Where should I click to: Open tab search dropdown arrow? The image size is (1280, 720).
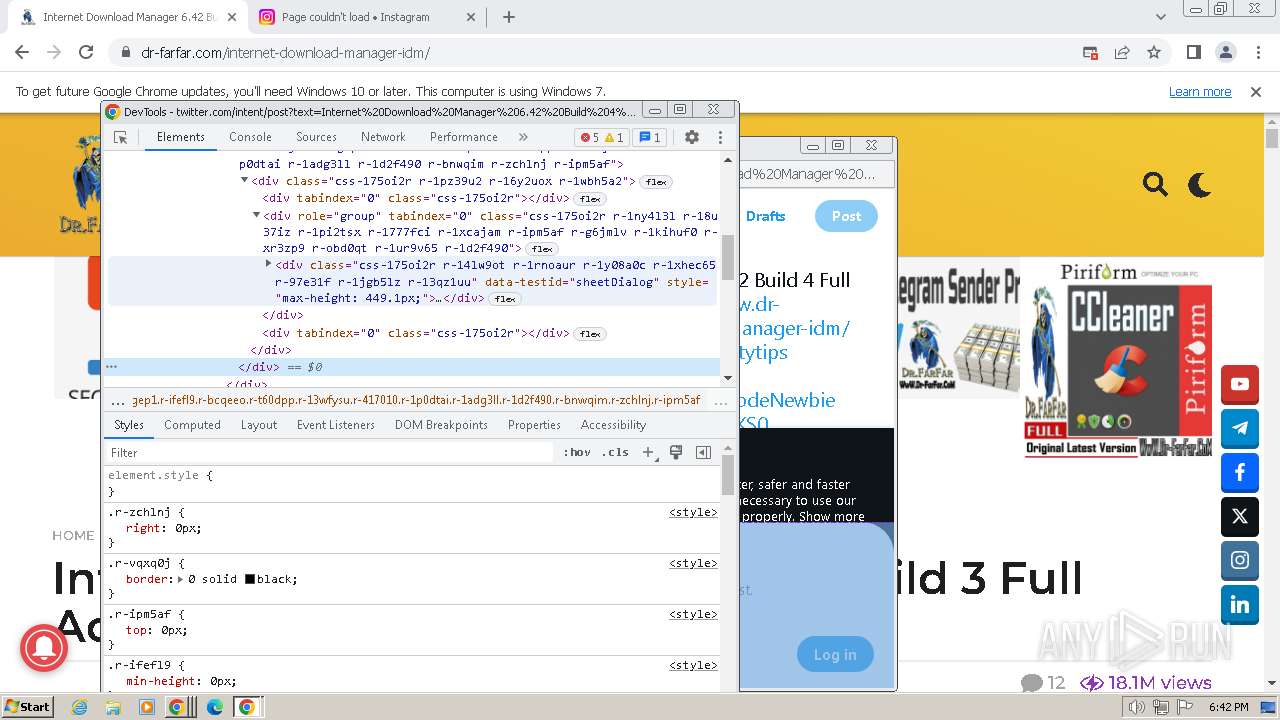point(1161,17)
